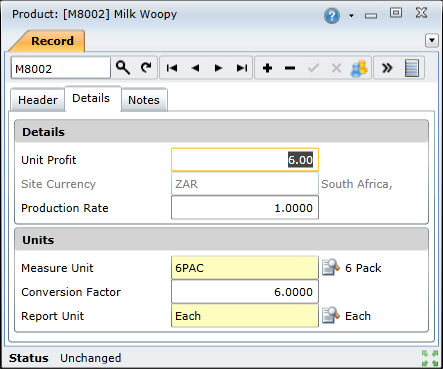Switch to the Header tab
The width and height of the screenshot is (443, 369).
point(38,100)
